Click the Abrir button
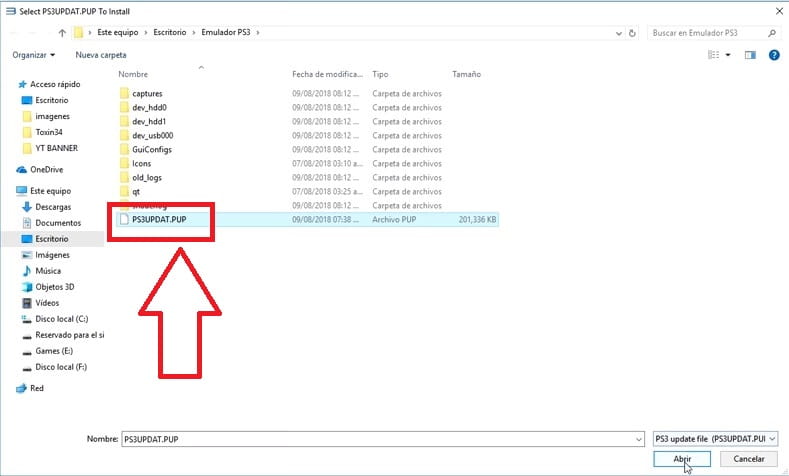The width and height of the screenshot is (789, 476). coord(681,459)
